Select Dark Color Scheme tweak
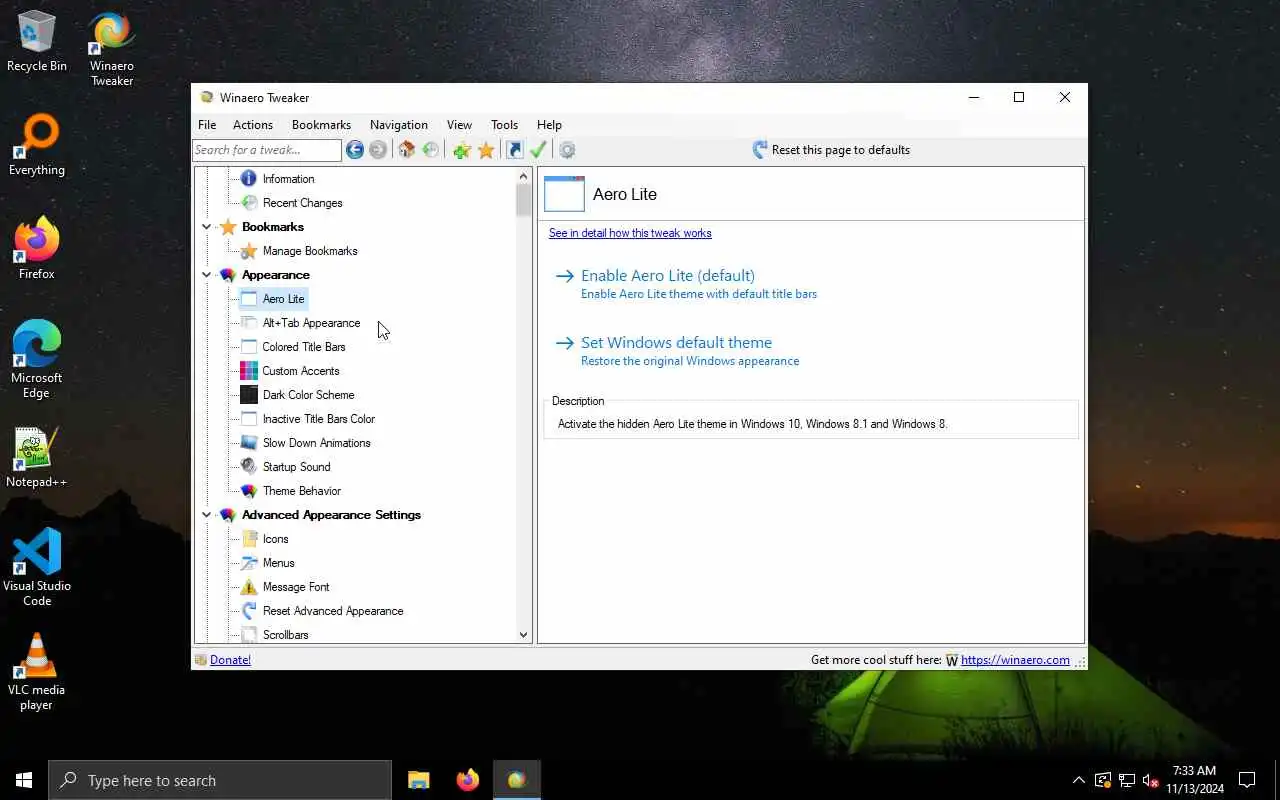Screen dimensions: 1280x800 pyautogui.click(x=308, y=395)
